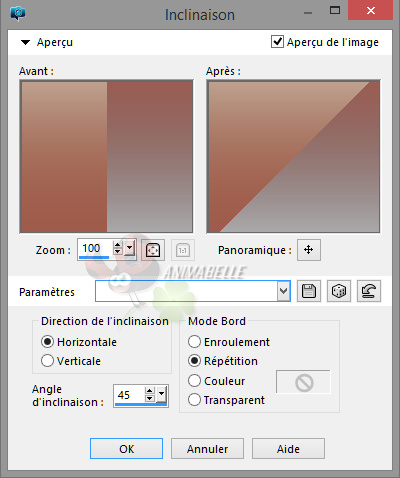Increase zoom value with up spinner arrow
The image size is (400, 478).
(117, 245)
